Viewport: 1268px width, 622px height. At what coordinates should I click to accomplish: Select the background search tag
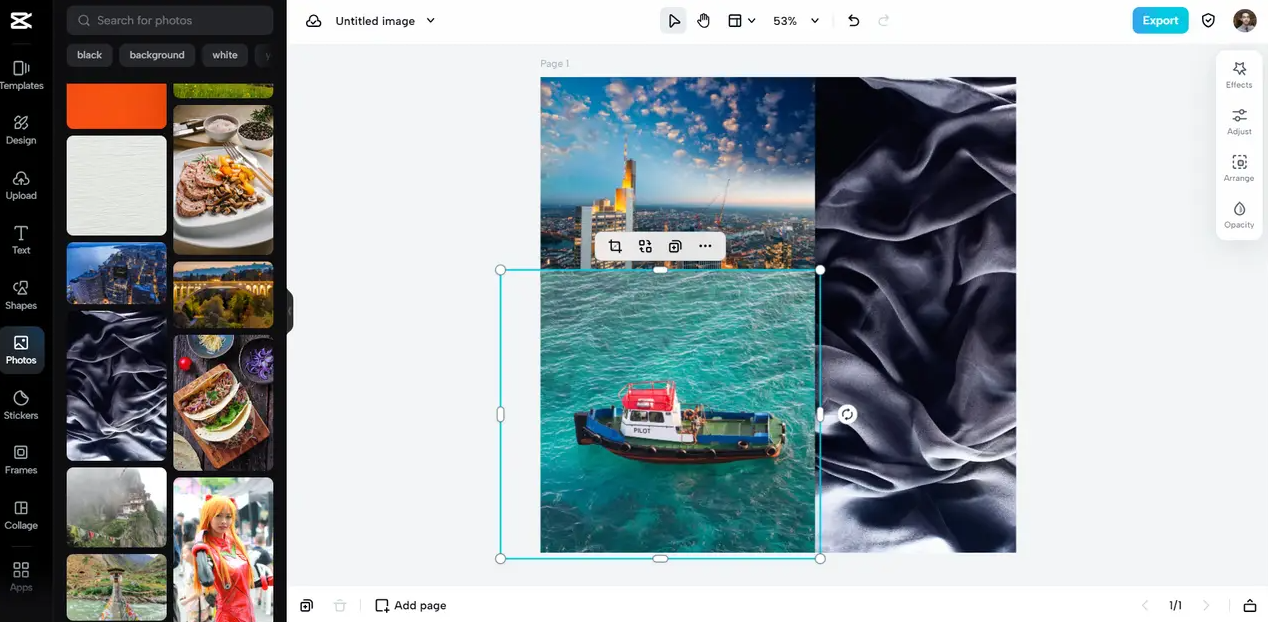coord(157,55)
